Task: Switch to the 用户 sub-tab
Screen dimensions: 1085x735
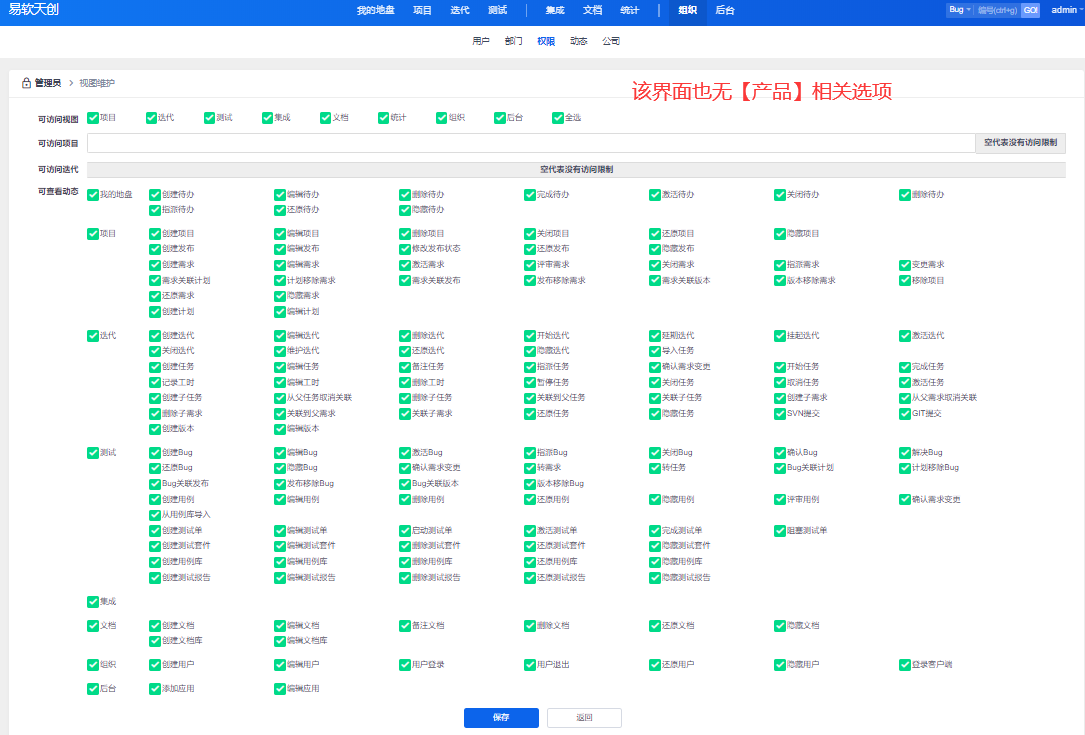Action: (480, 41)
